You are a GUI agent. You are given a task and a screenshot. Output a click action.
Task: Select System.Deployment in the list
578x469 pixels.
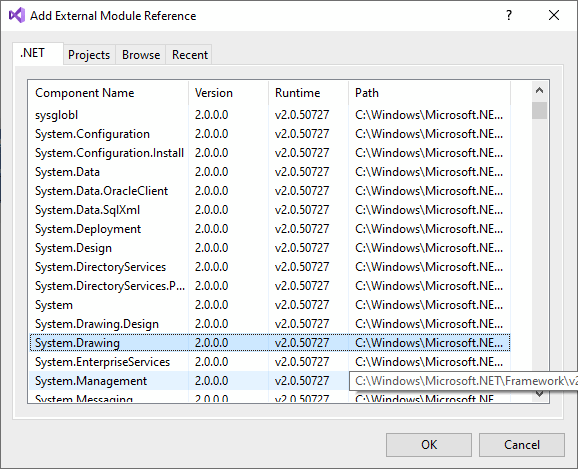tap(270, 229)
